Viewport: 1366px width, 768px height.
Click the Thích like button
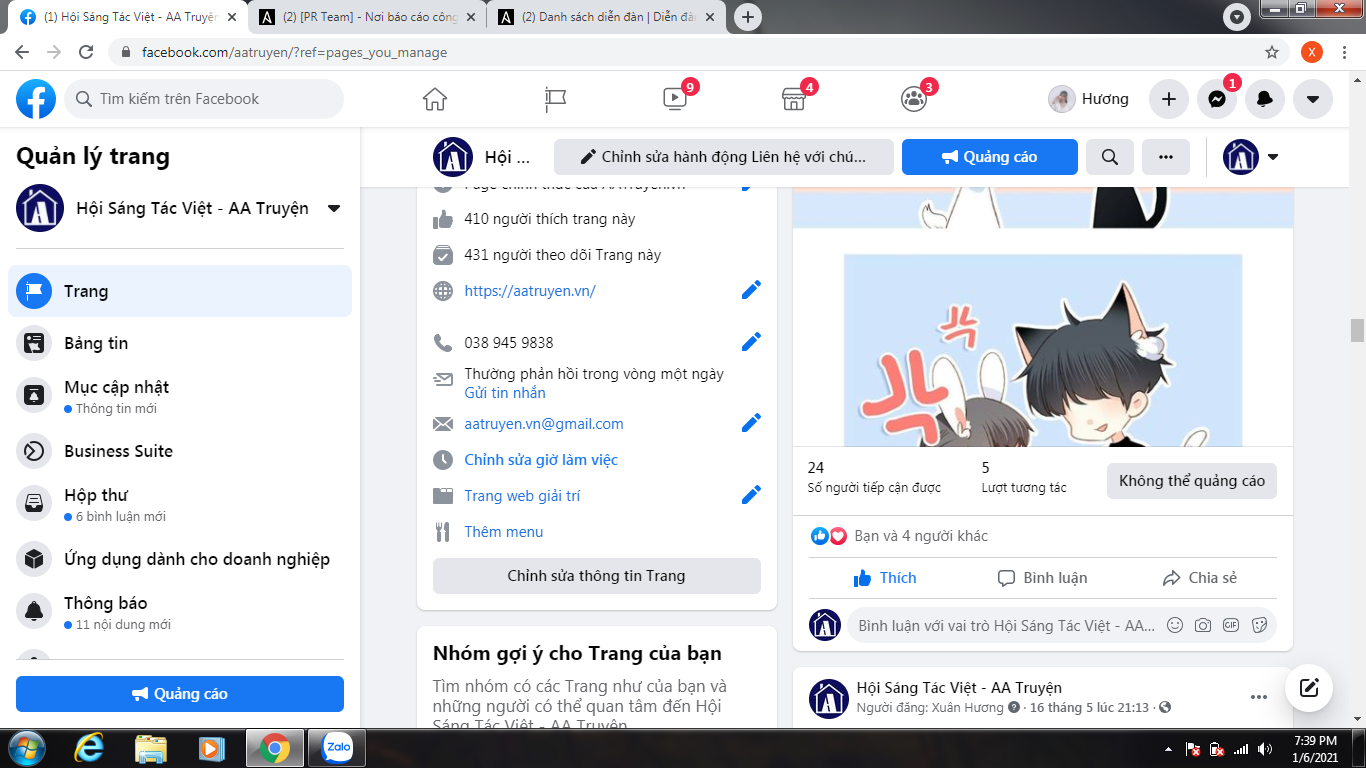(x=884, y=578)
